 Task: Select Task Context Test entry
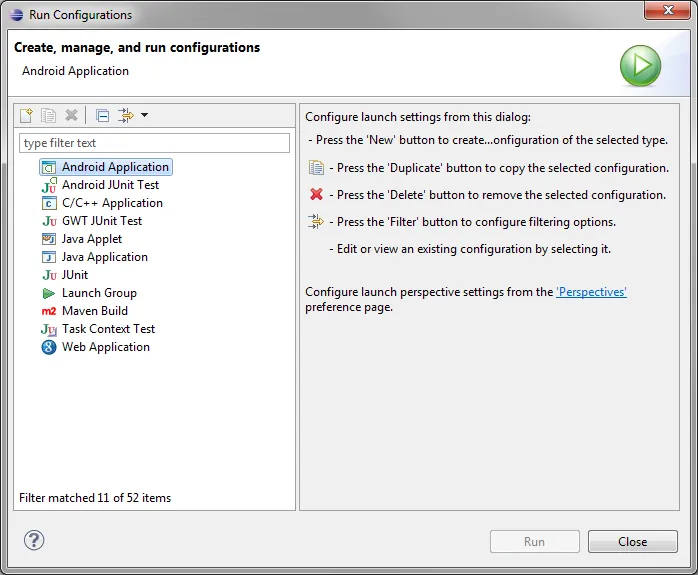109,329
